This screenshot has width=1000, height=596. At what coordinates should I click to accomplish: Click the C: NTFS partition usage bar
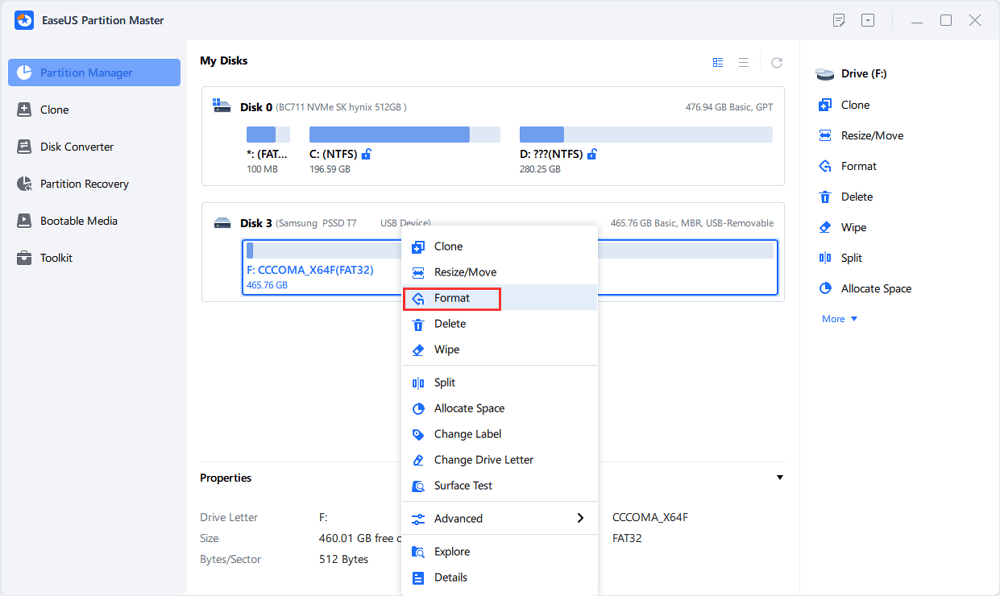click(x=404, y=135)
